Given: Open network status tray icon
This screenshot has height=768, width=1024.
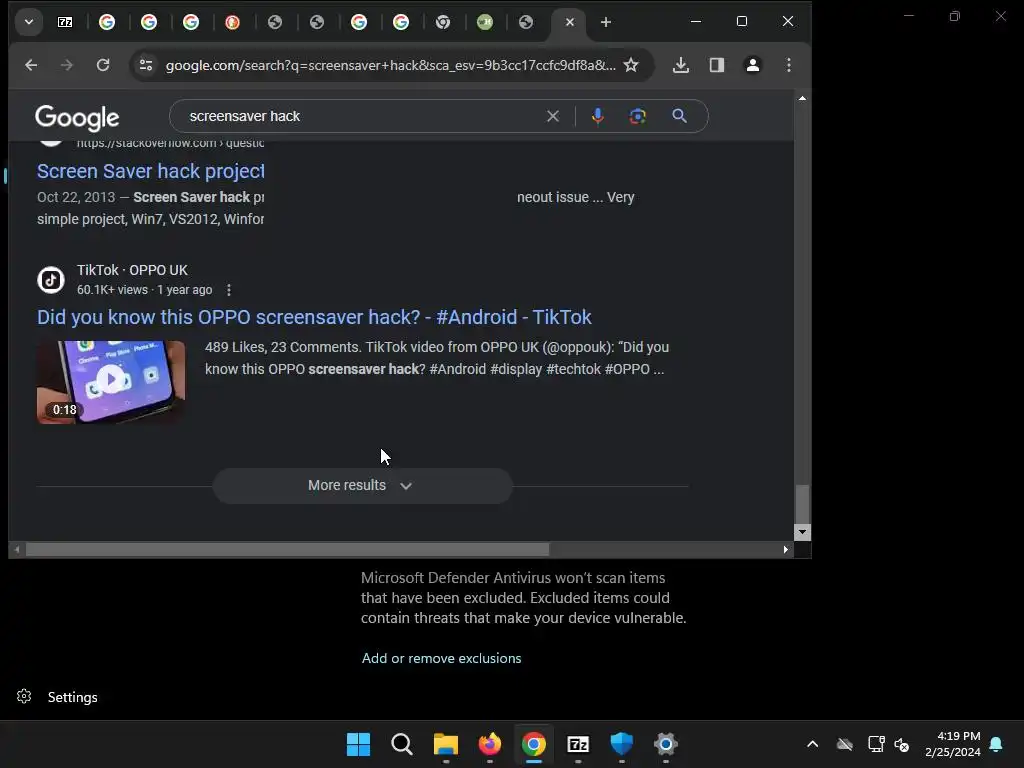Looking at the screenshot, I should [876, 744].
